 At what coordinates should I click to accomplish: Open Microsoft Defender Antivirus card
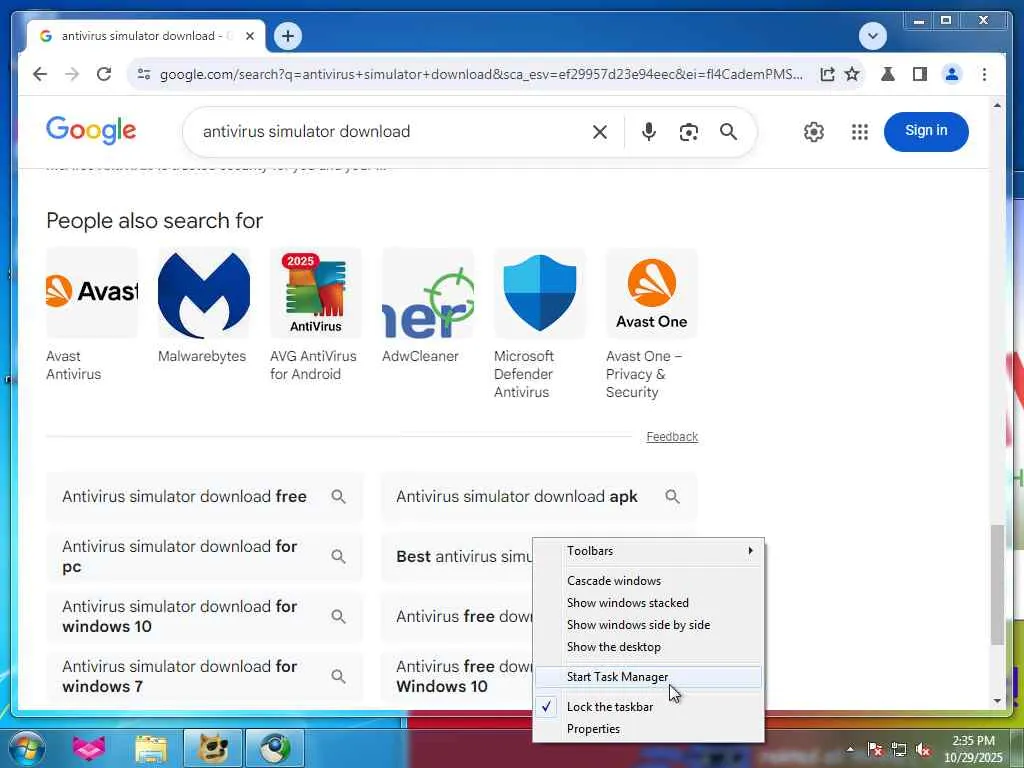[539, 324]
